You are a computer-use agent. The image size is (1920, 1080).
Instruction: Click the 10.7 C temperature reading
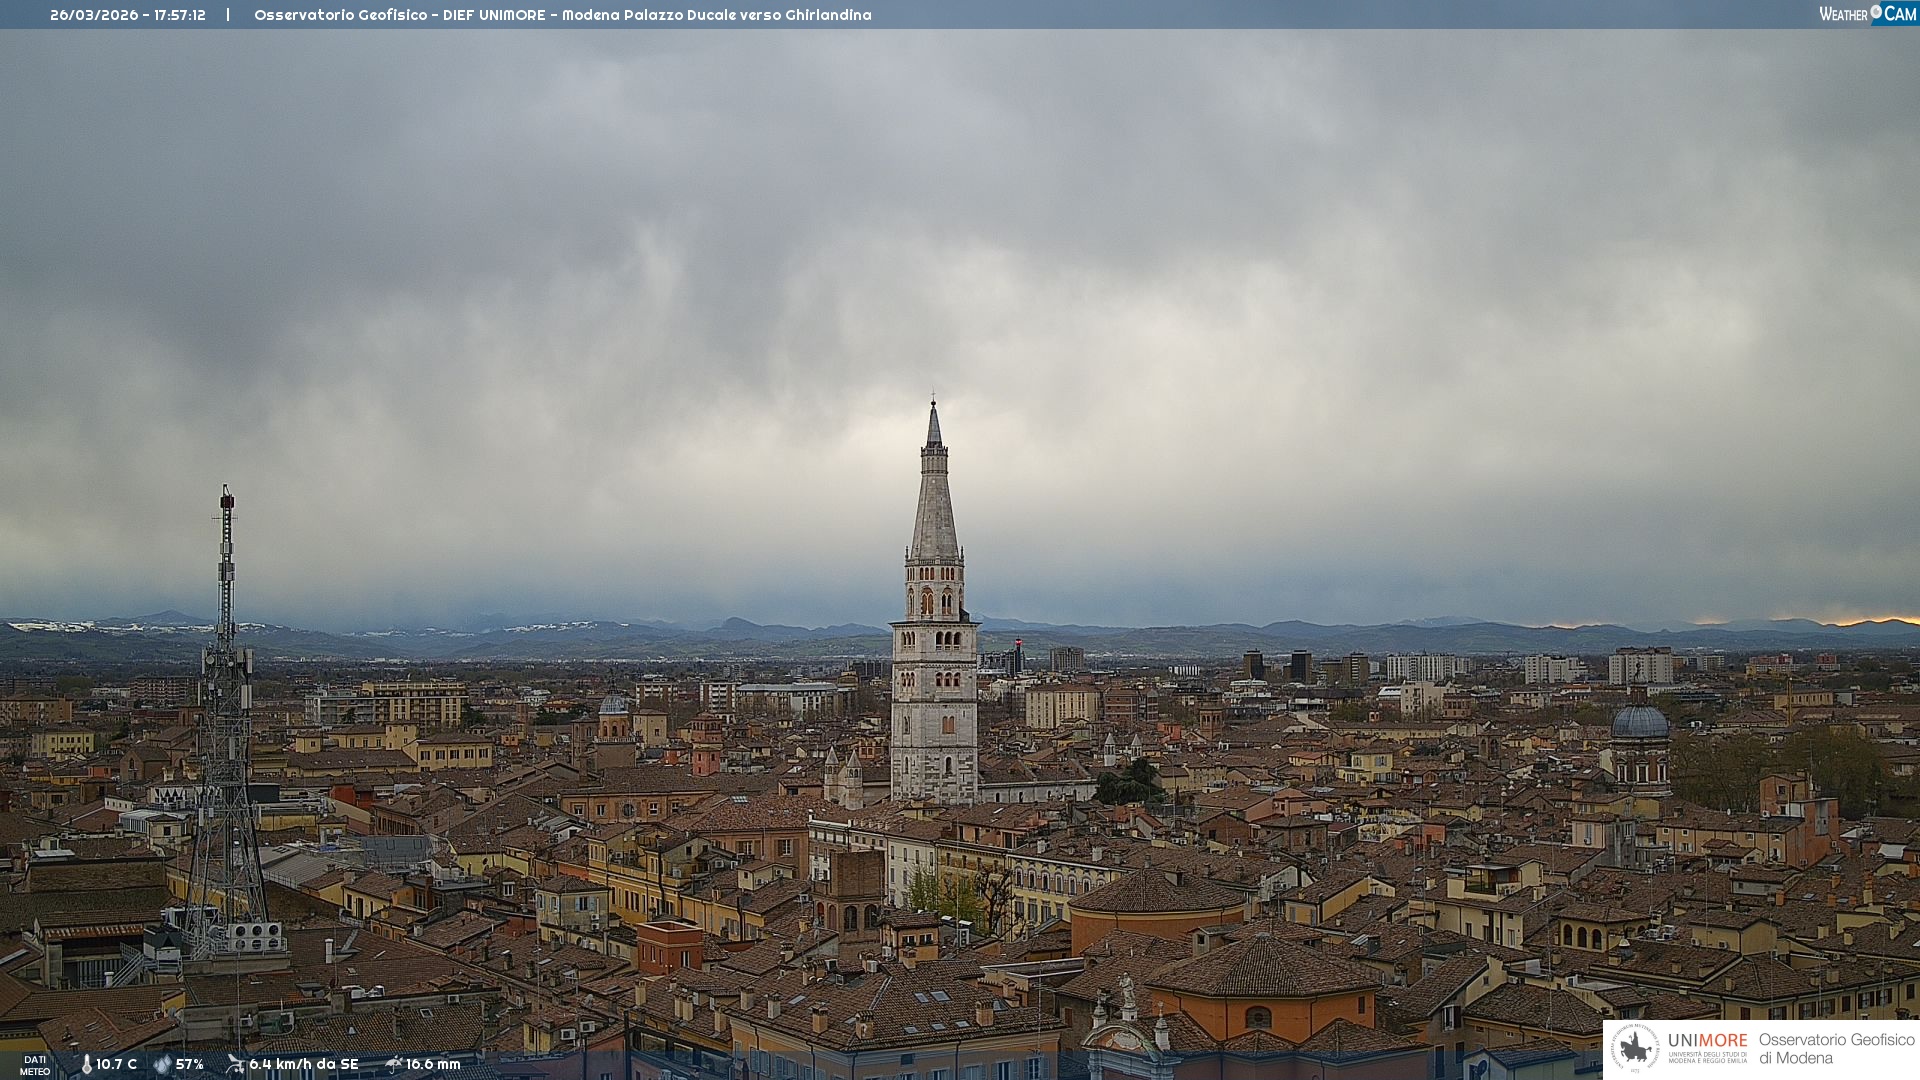117,1064
